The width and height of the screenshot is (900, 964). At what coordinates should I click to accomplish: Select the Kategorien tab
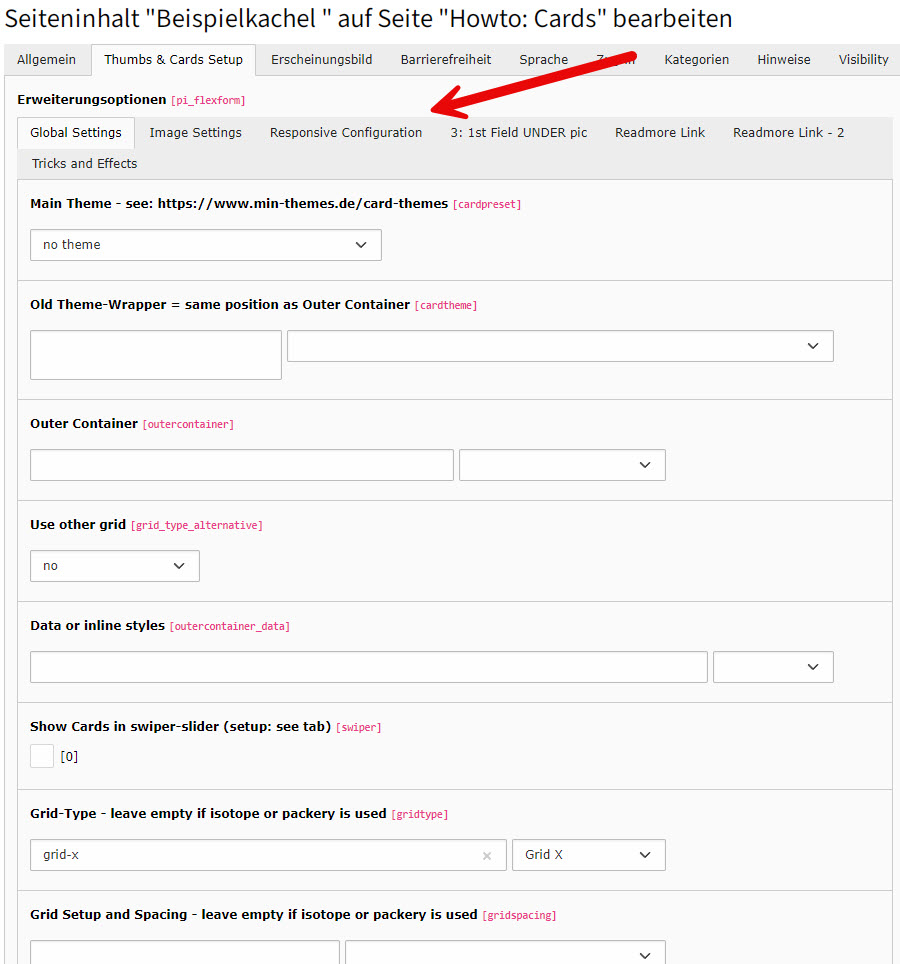[x=696, y=60]
